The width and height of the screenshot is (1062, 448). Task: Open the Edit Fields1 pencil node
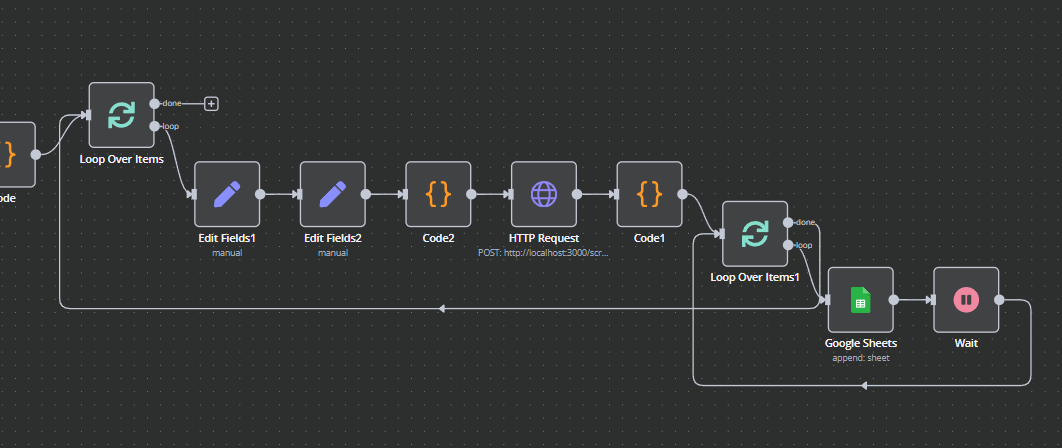click(x=227, y=194)
